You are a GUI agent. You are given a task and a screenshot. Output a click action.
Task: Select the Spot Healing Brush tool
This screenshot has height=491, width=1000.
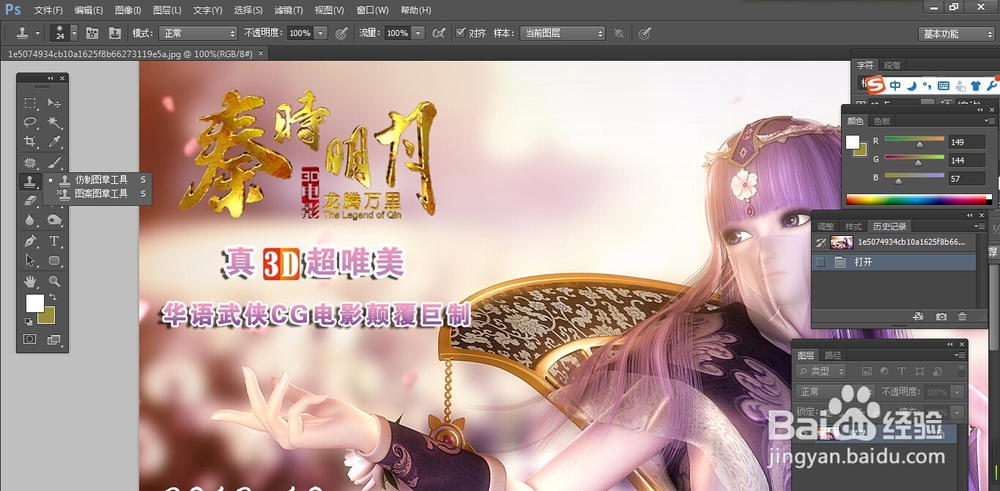(x=30, y=162)
